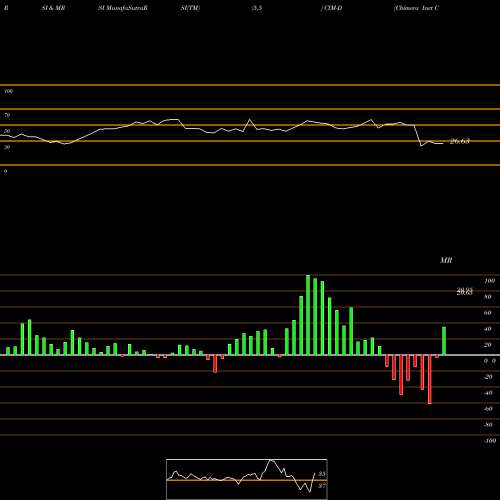Click the MR '20' axis label
The image size is (500, 500).
487,345
